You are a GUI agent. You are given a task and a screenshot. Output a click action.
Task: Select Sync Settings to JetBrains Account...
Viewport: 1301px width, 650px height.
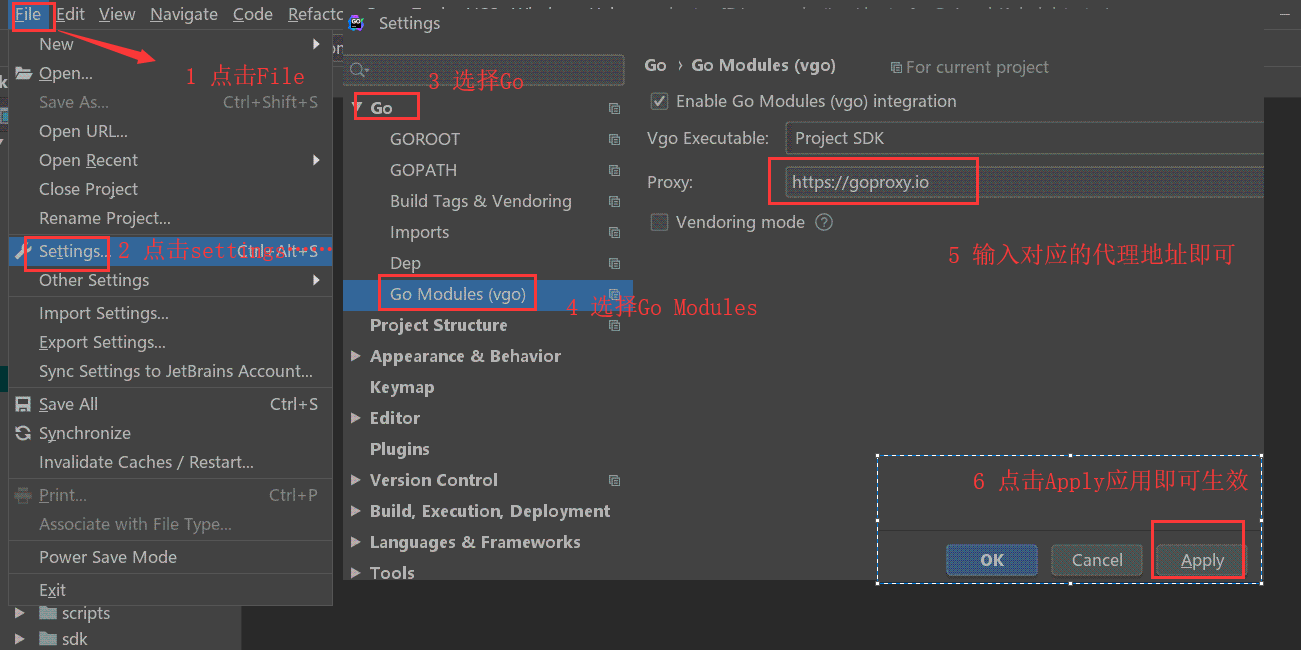170,371
